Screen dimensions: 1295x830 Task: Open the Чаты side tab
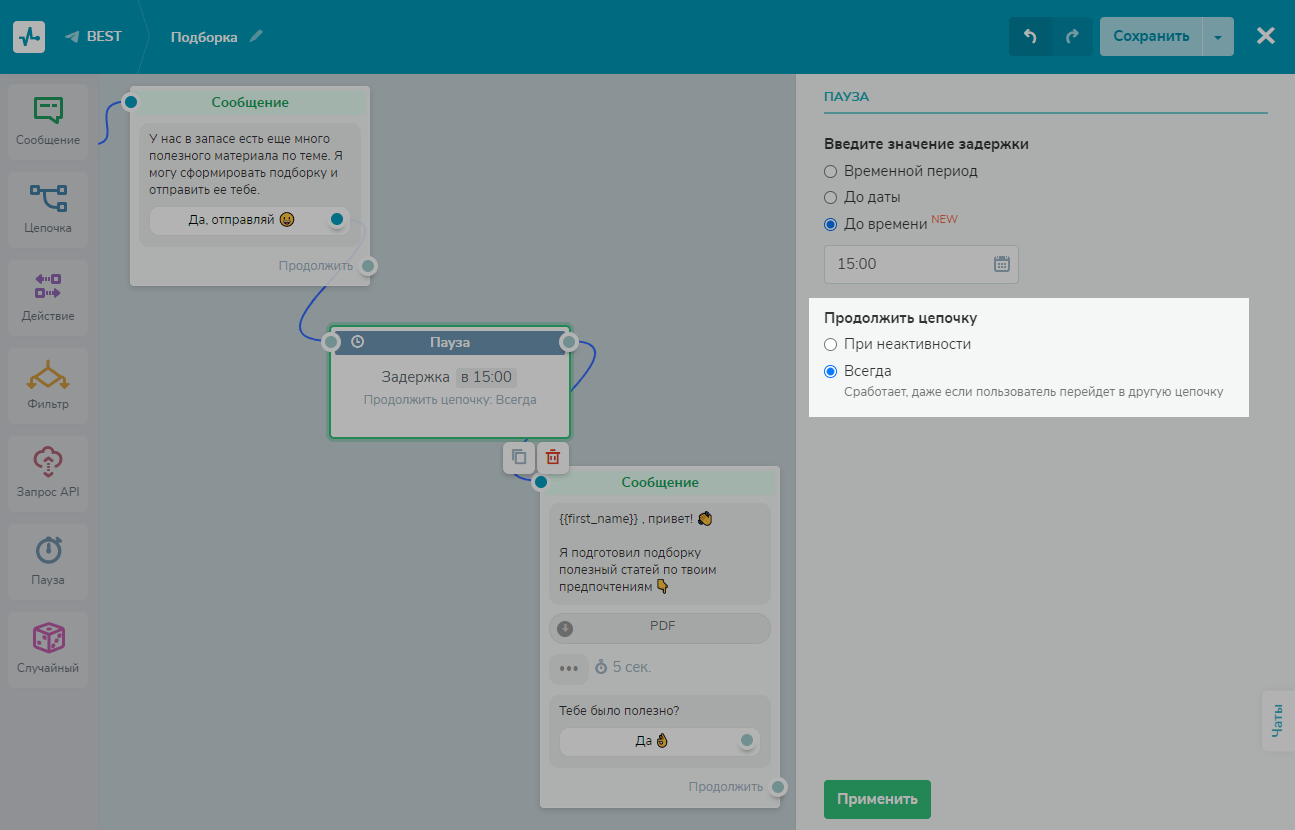pyautogui.click(x=1277, y=720)
